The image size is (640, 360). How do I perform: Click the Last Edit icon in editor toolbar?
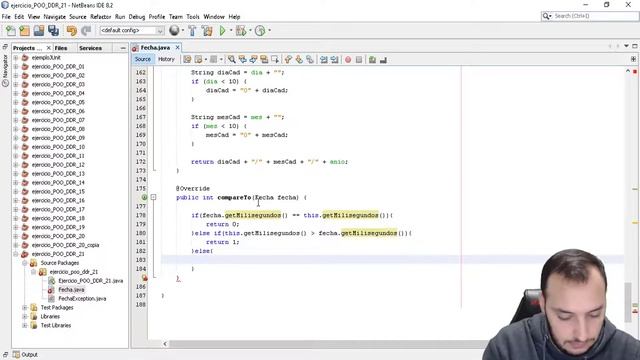click(x=187, y=60)
